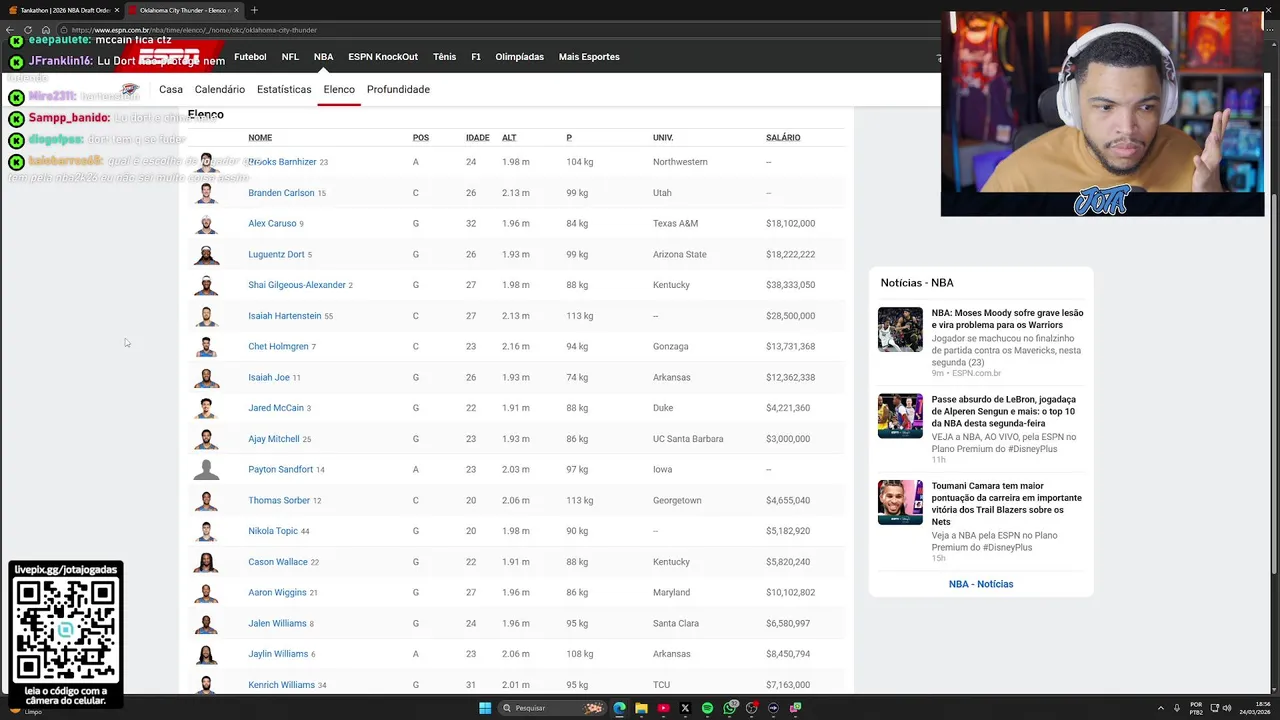The width and height of the screenshot is (1280, 720).
Task: Open the POR PTB2 language switcher
Action: (x=1196, y=708)
